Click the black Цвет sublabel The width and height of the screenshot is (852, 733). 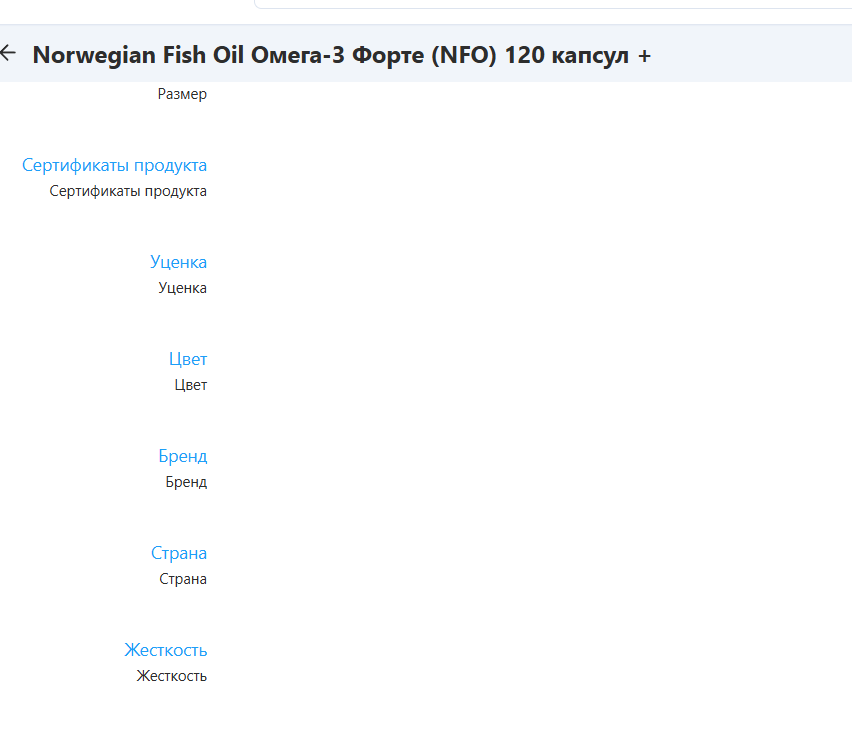190,385
